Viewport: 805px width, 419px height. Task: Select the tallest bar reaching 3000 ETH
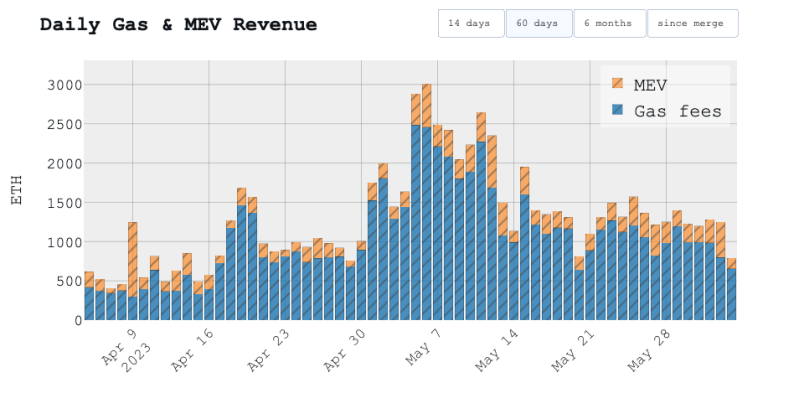pyautogui.click(x=427, y=200)
